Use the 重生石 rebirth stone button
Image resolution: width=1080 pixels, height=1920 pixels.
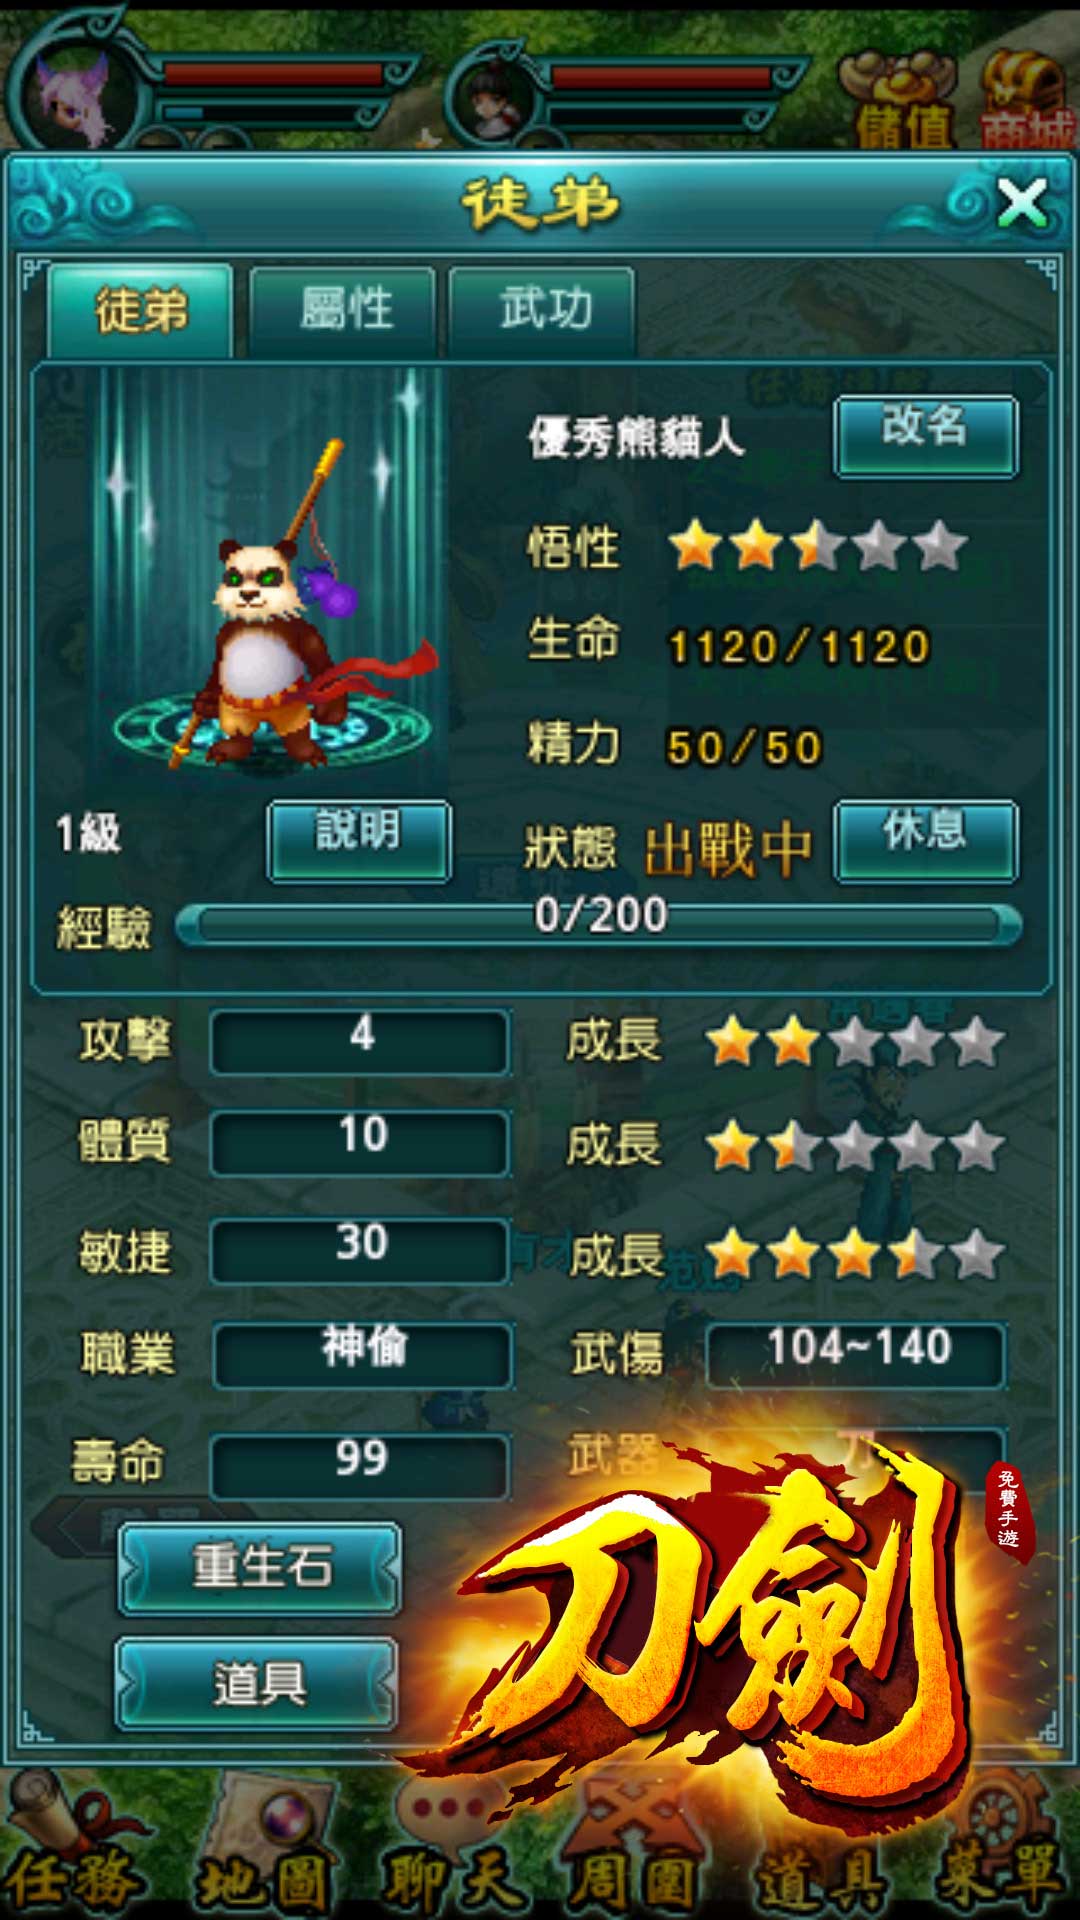pyautogui.click(x=260, y=1568)
